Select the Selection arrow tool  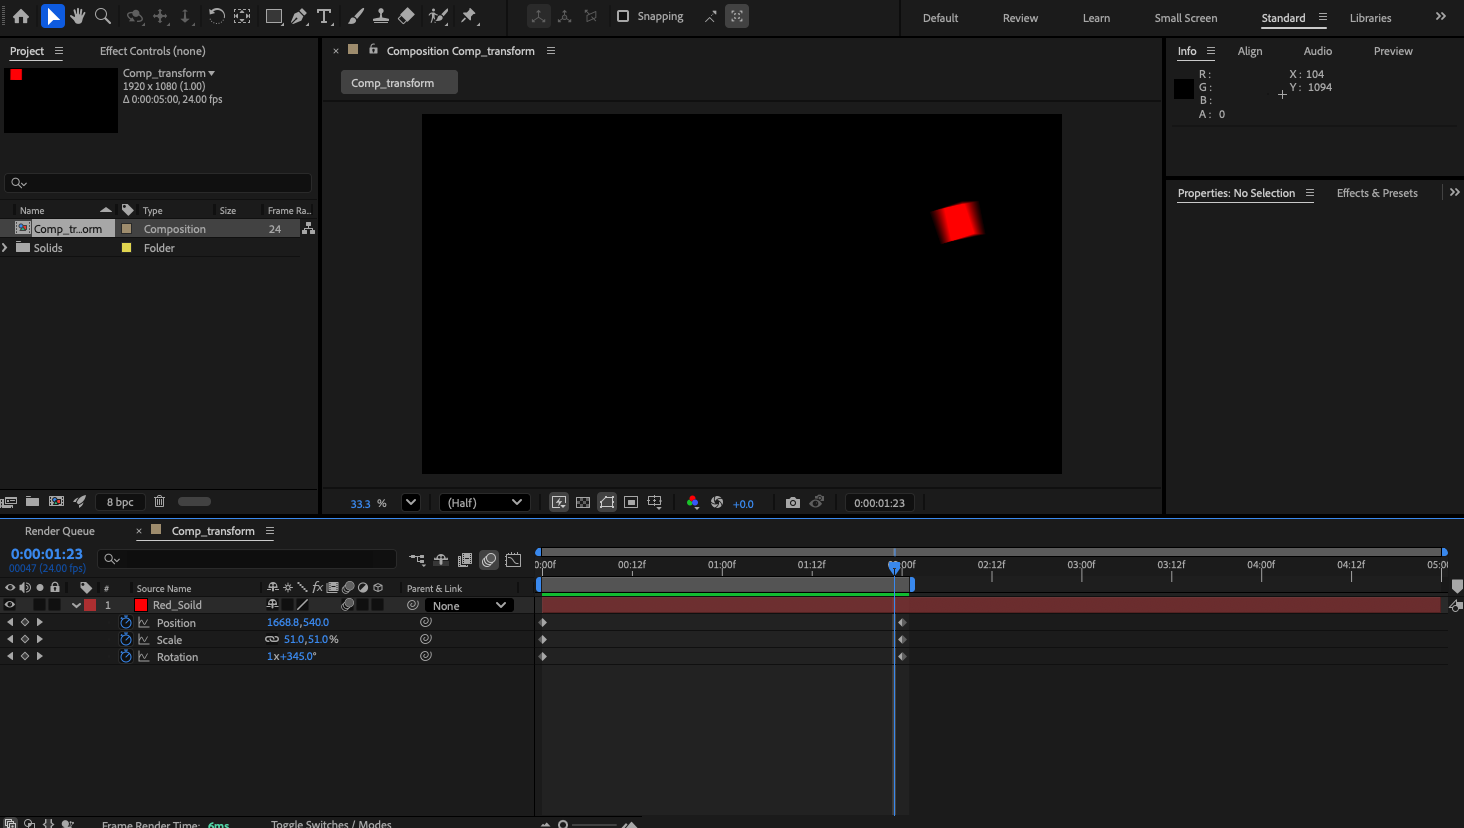pyautogui.click(x=52, y=16)
